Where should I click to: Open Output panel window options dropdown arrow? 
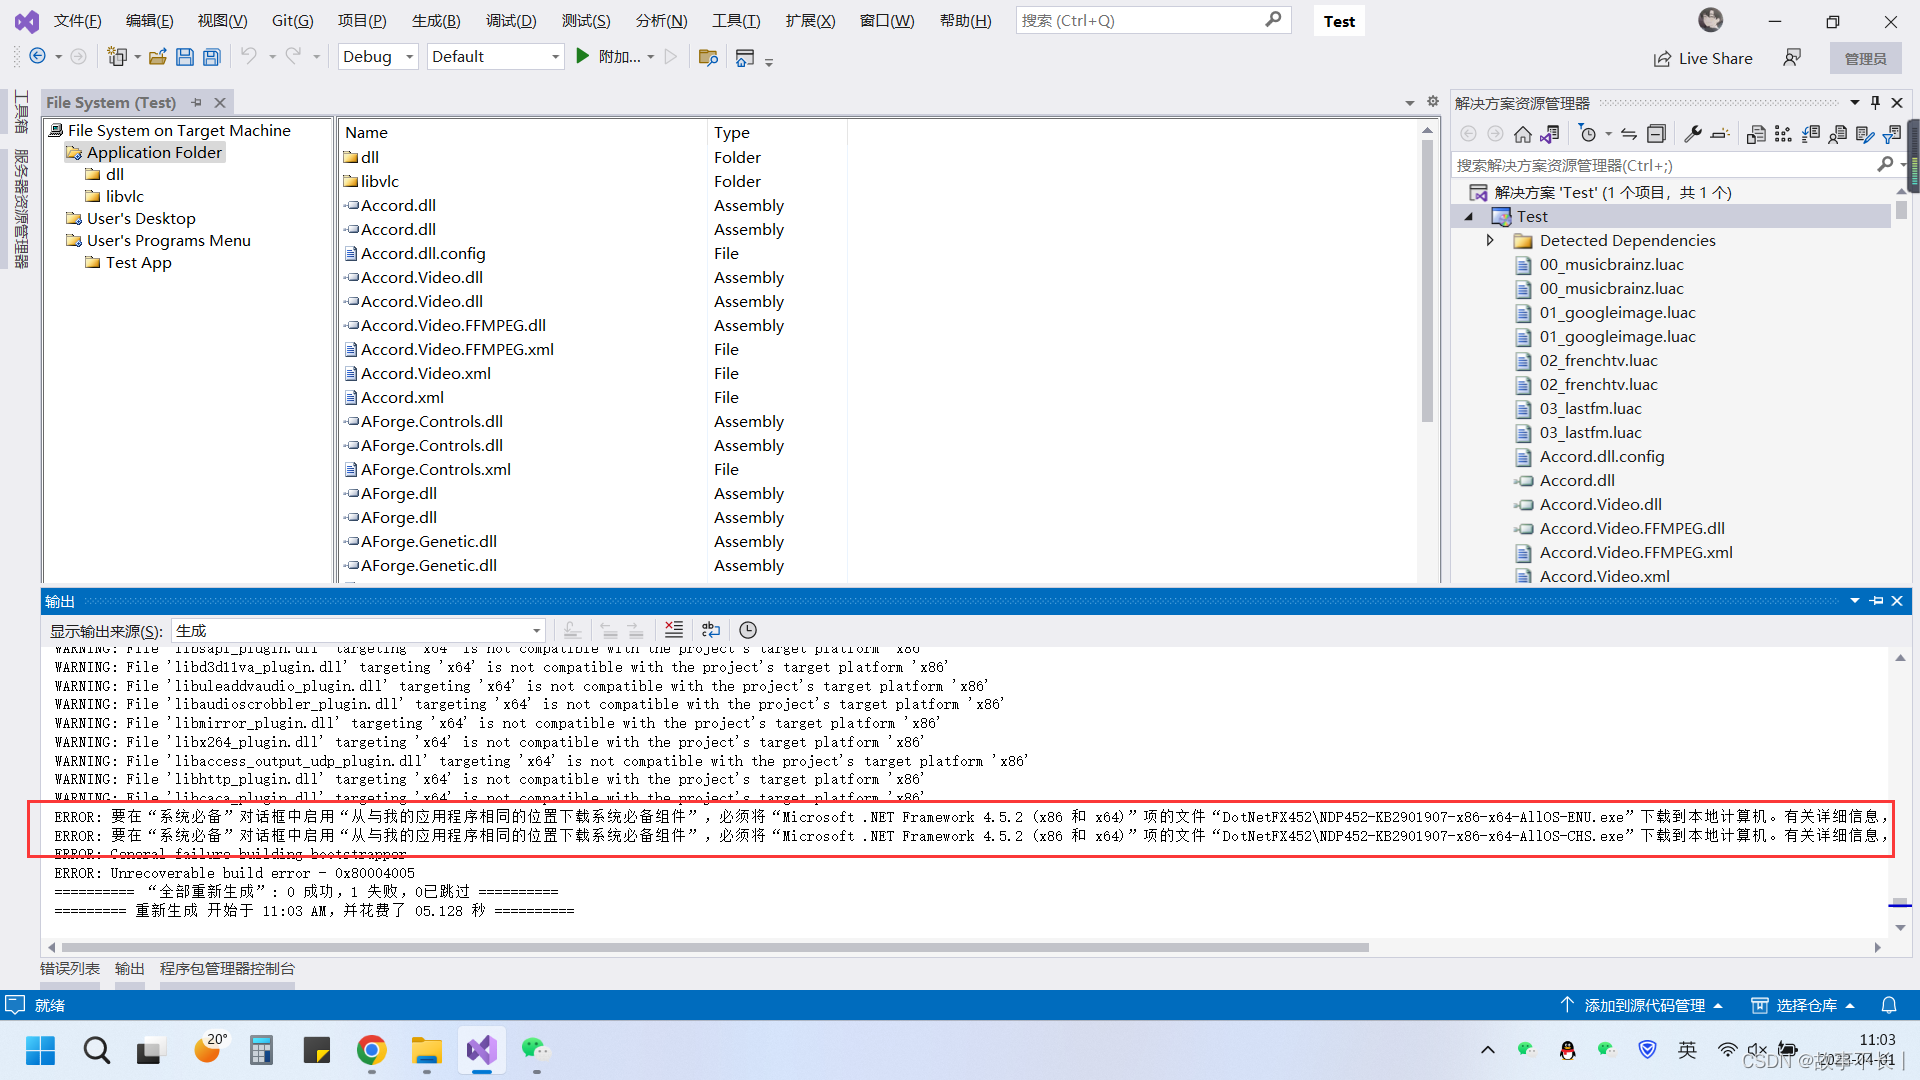(x=1855, y=601)
